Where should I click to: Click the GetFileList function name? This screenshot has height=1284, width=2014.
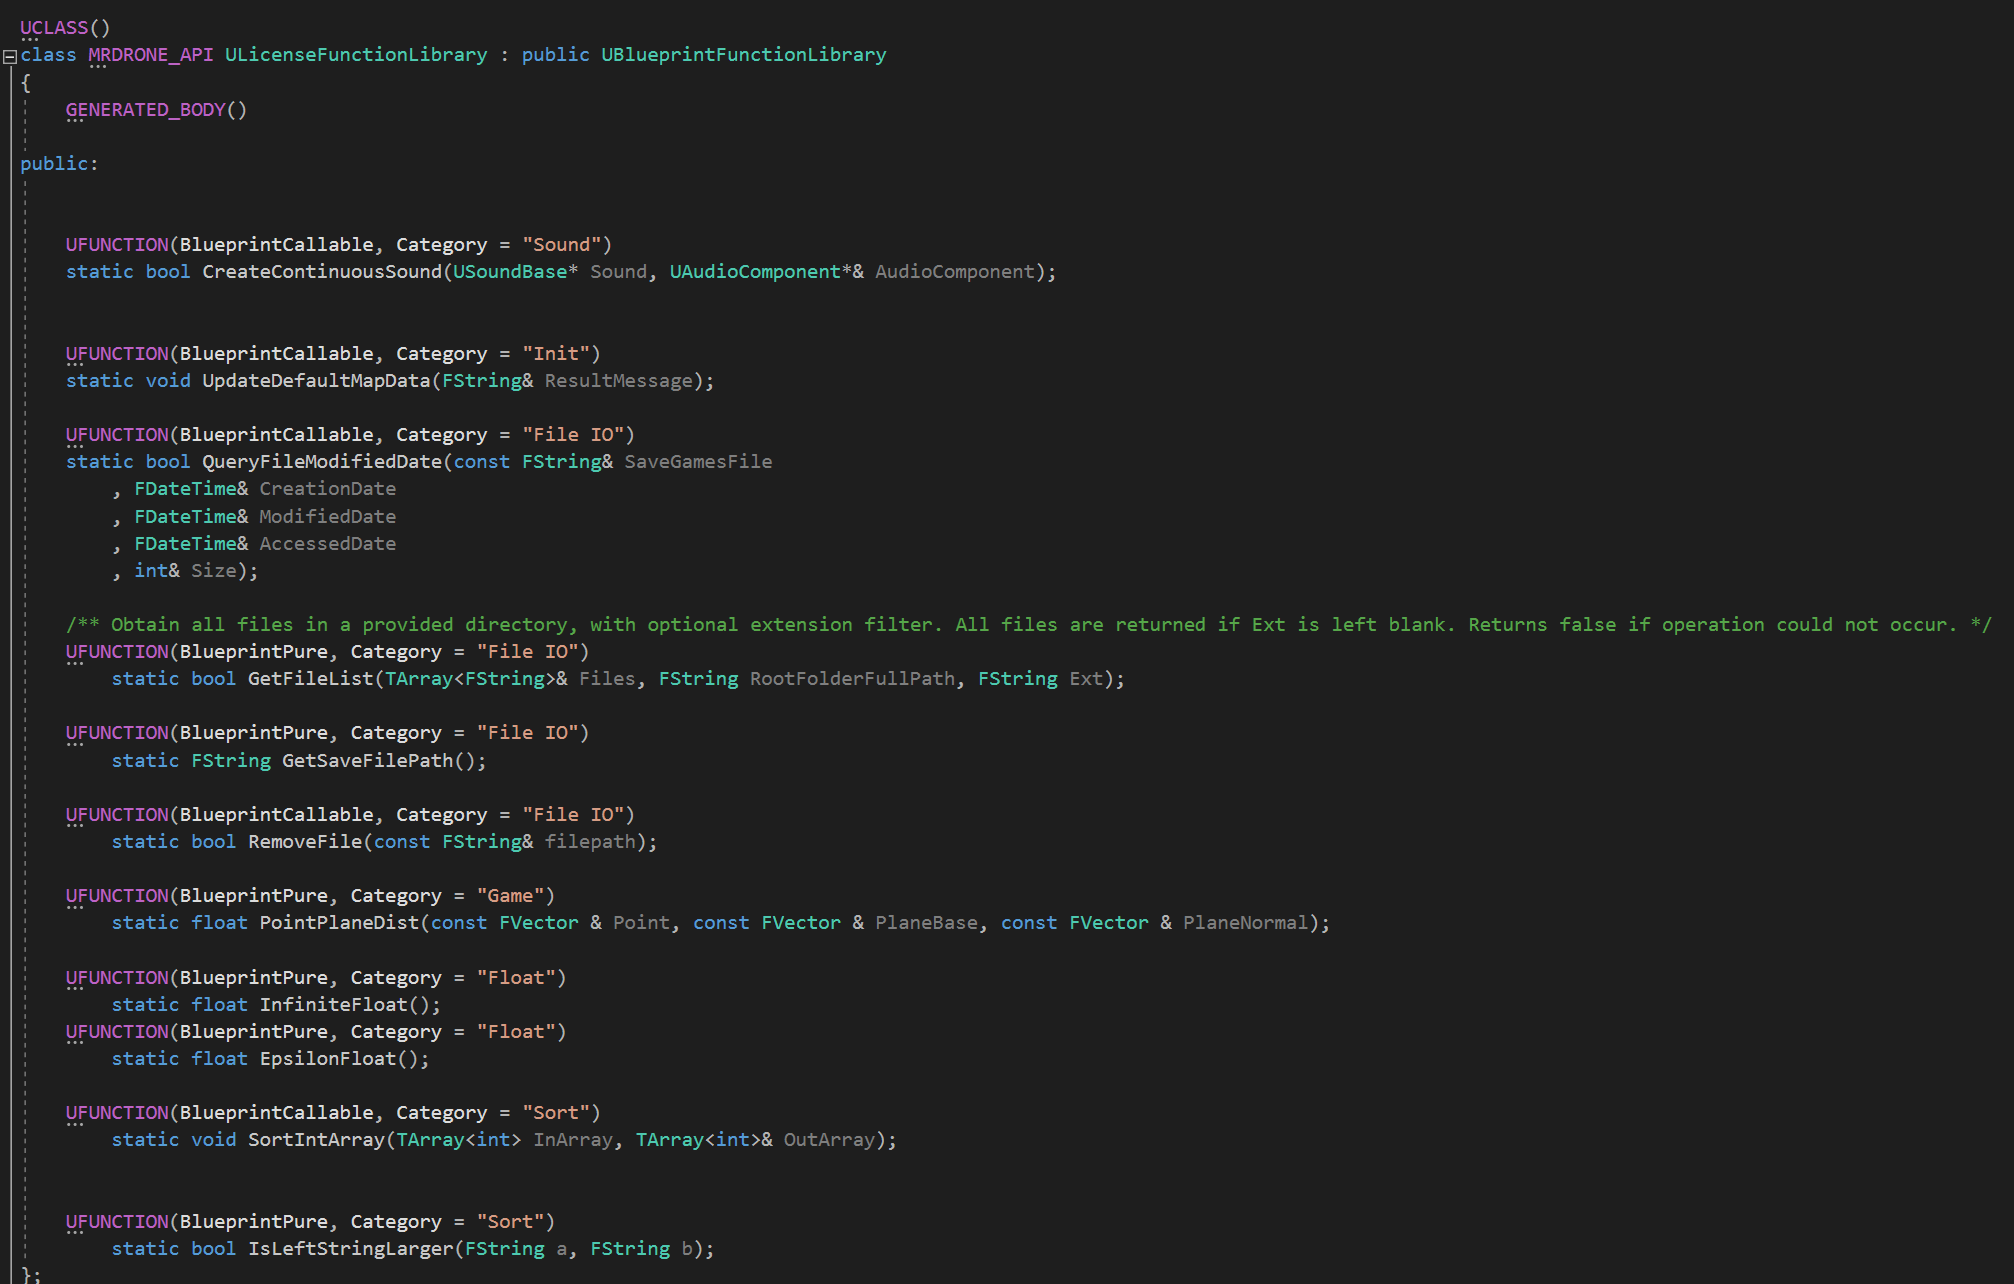(311, 678)
